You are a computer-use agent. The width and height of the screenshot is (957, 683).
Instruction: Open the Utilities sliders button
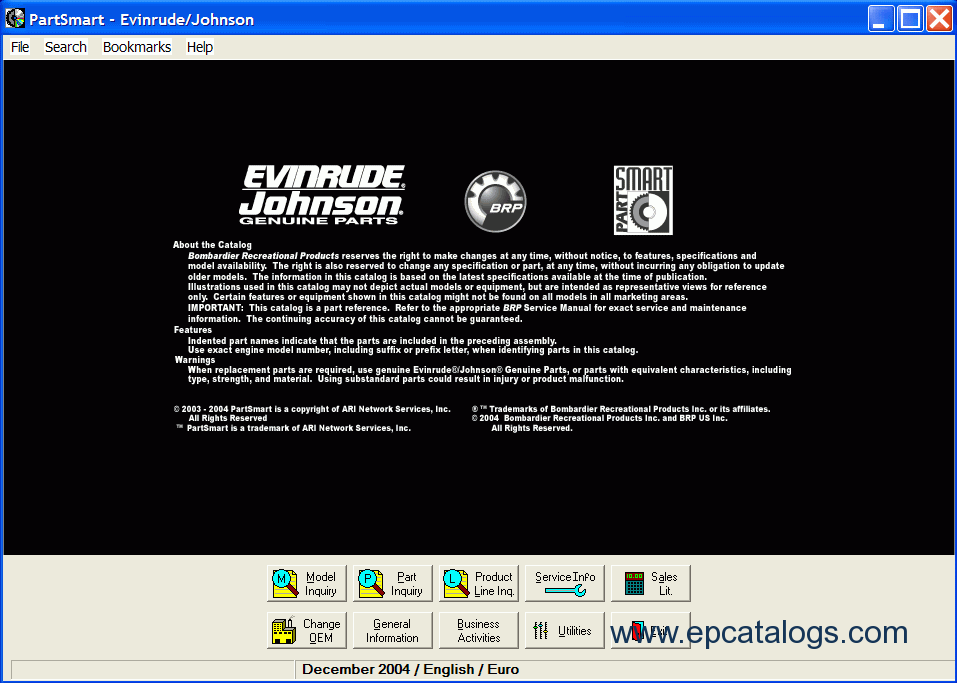(x=565, y=631)
